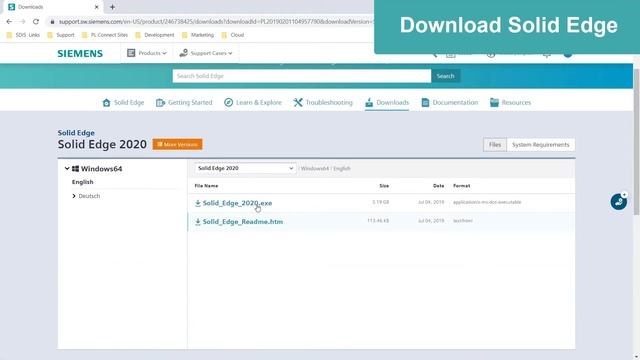This screenshot has width=640, height=360.
Task: Go to the Solid Edge tab
Action: coord(123,102)
